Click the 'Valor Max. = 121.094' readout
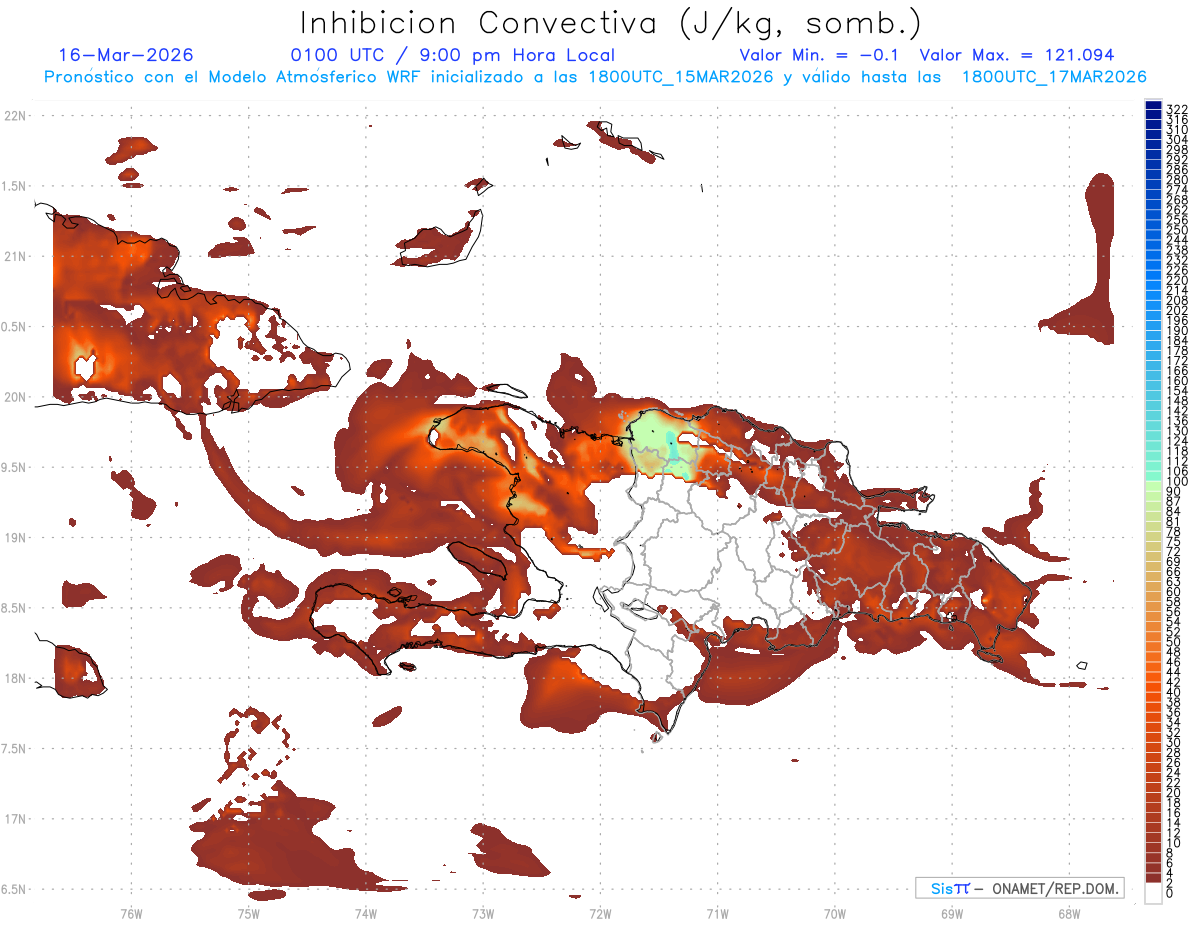The height and width of the screenshot is (927, 1200). [1017, 55]
